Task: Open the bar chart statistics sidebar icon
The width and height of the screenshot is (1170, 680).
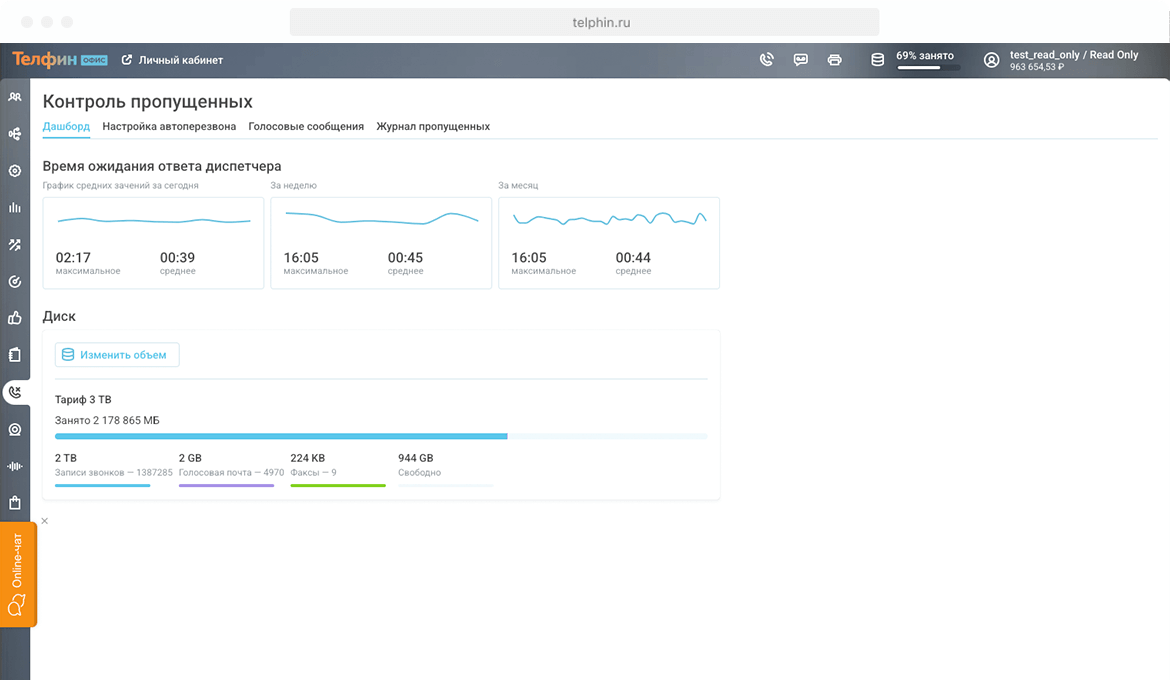Action: pos(15,208)
